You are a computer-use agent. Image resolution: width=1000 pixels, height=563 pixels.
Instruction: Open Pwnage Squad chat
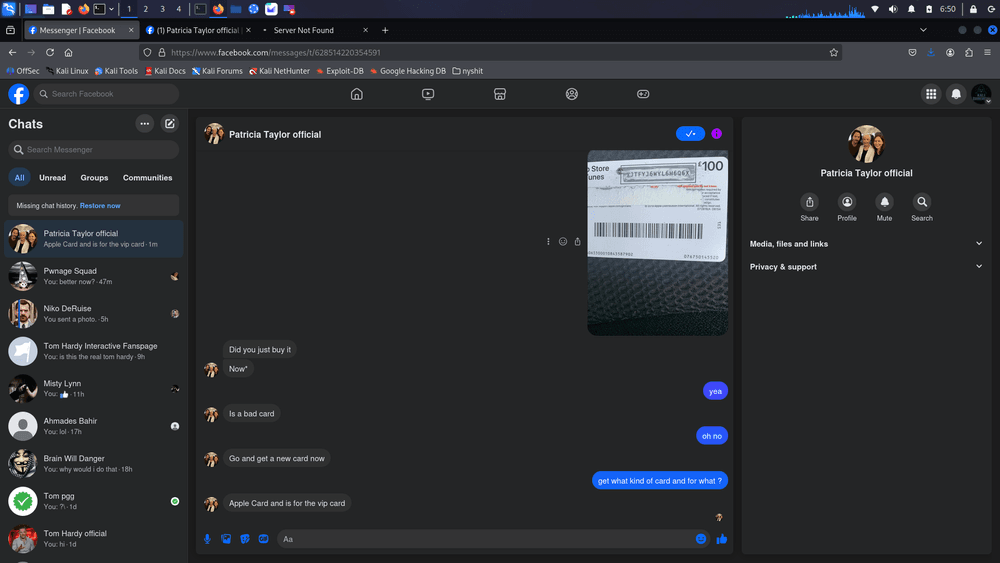(x=94, y=276)
